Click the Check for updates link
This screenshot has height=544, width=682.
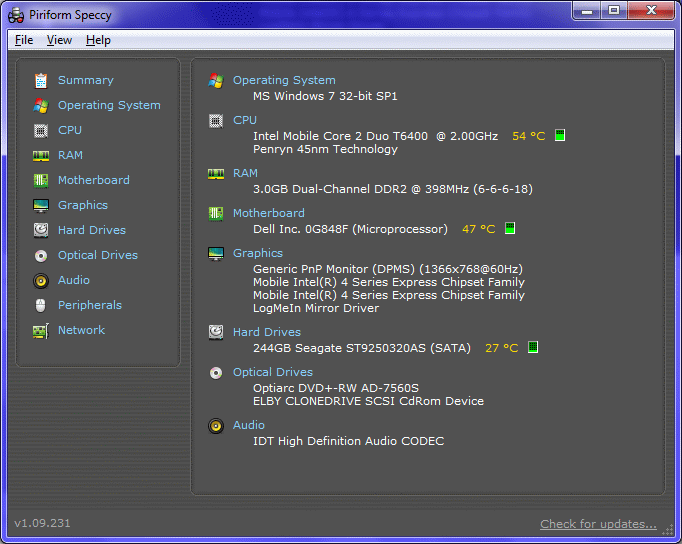click(x=598, y=524)
